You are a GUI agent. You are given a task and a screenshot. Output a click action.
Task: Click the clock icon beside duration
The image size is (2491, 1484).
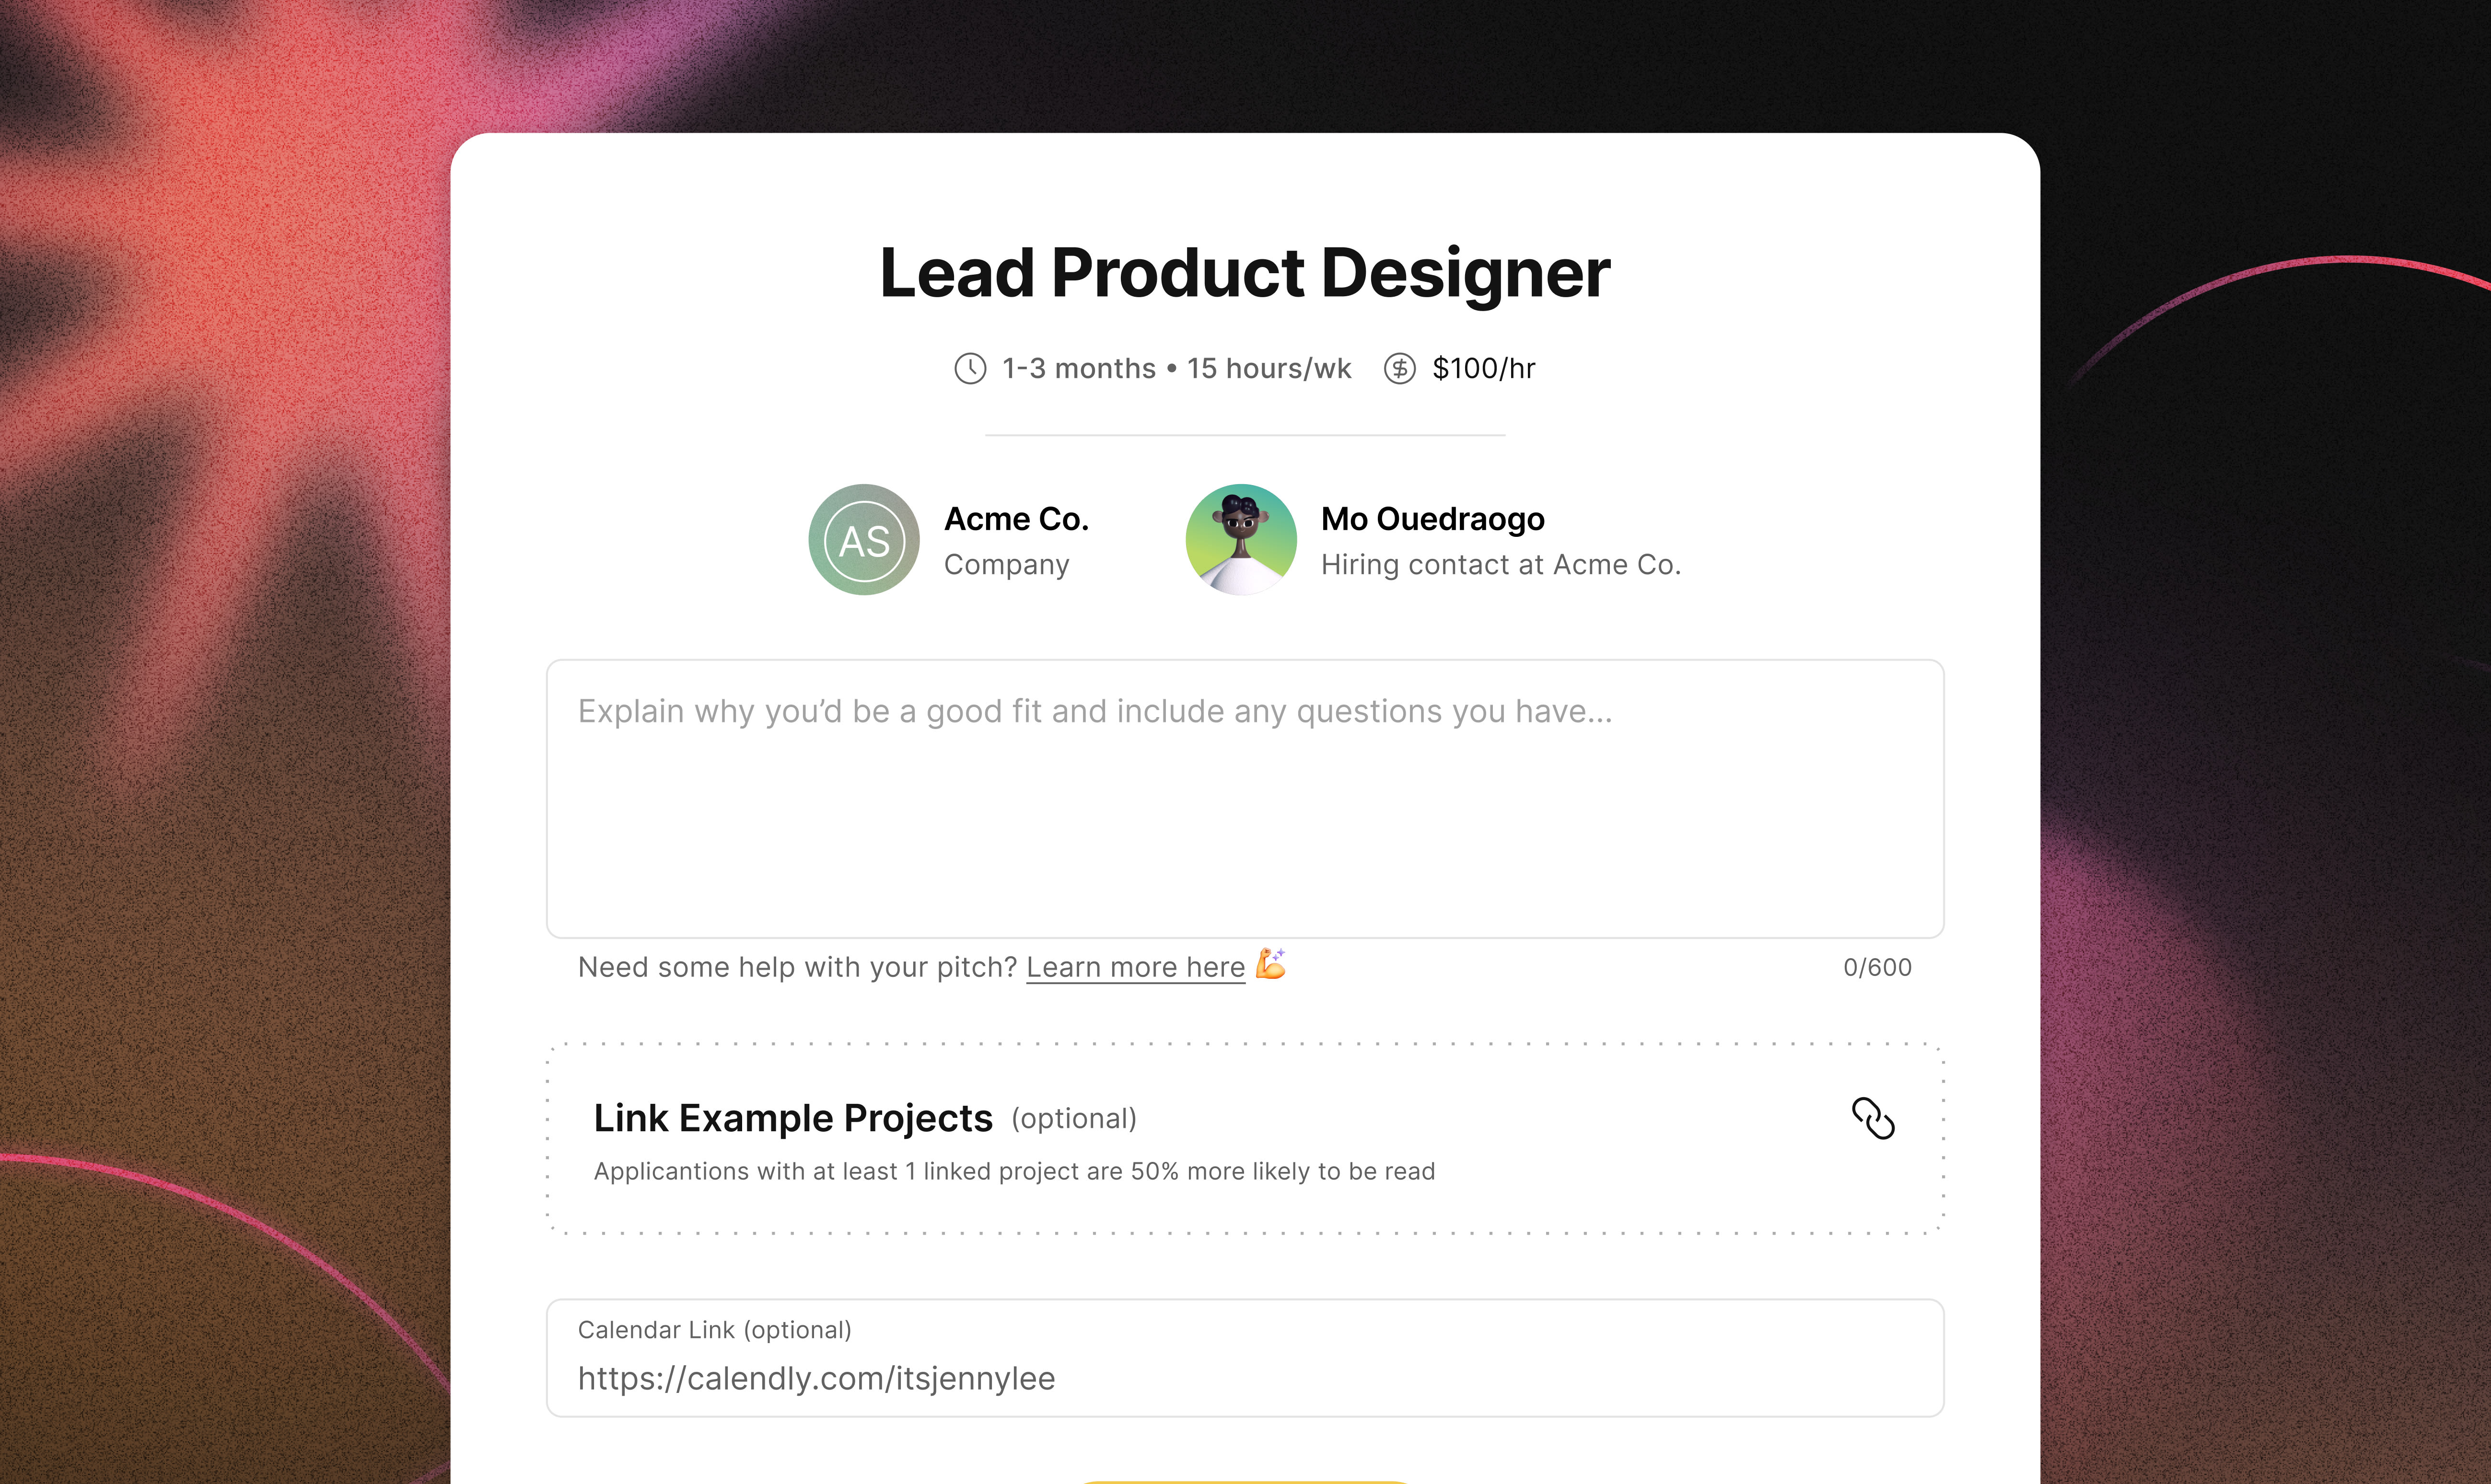coord(970,368)
